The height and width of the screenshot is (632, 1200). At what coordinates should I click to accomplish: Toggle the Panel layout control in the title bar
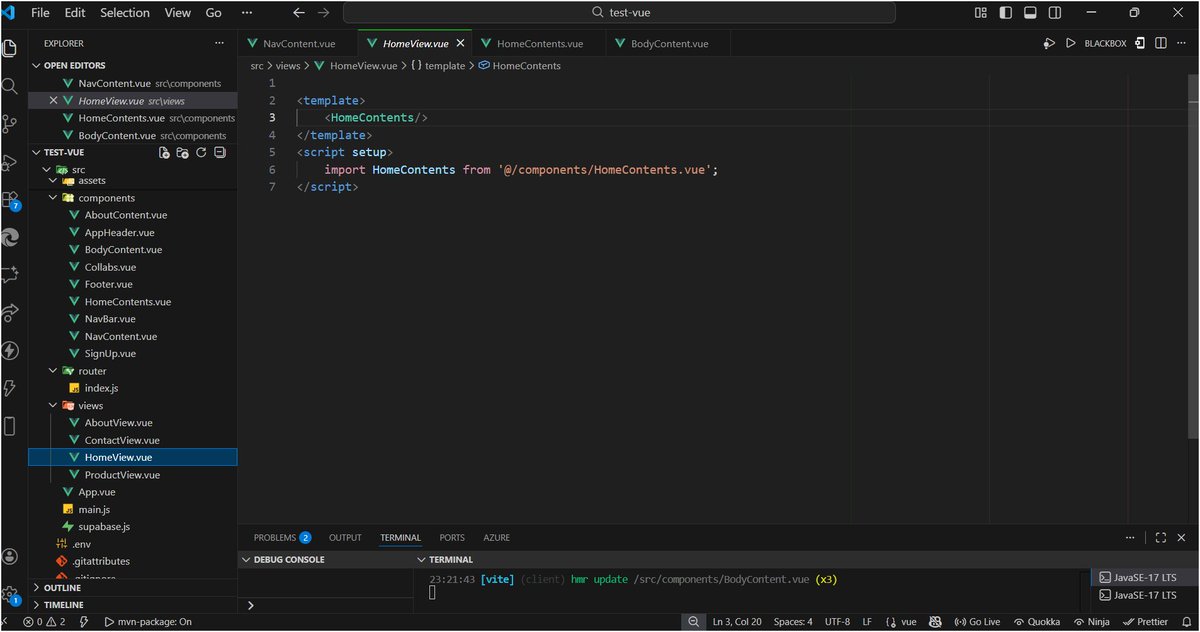(x=1030, y=11)
